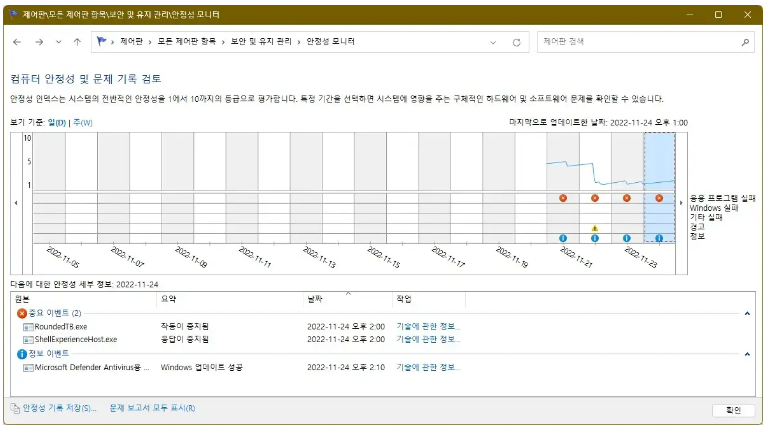Go to 보안 및 유지 관리 breadcrumb
Screen dimensions: 764x427
coord(262,42)
